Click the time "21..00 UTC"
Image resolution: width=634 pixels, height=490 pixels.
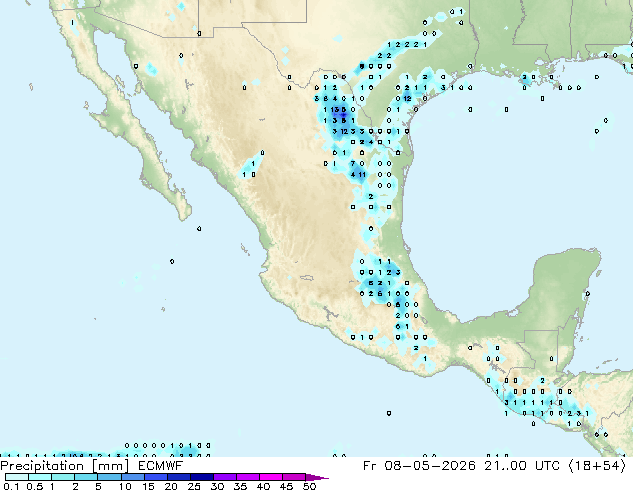tap(522, 466)
